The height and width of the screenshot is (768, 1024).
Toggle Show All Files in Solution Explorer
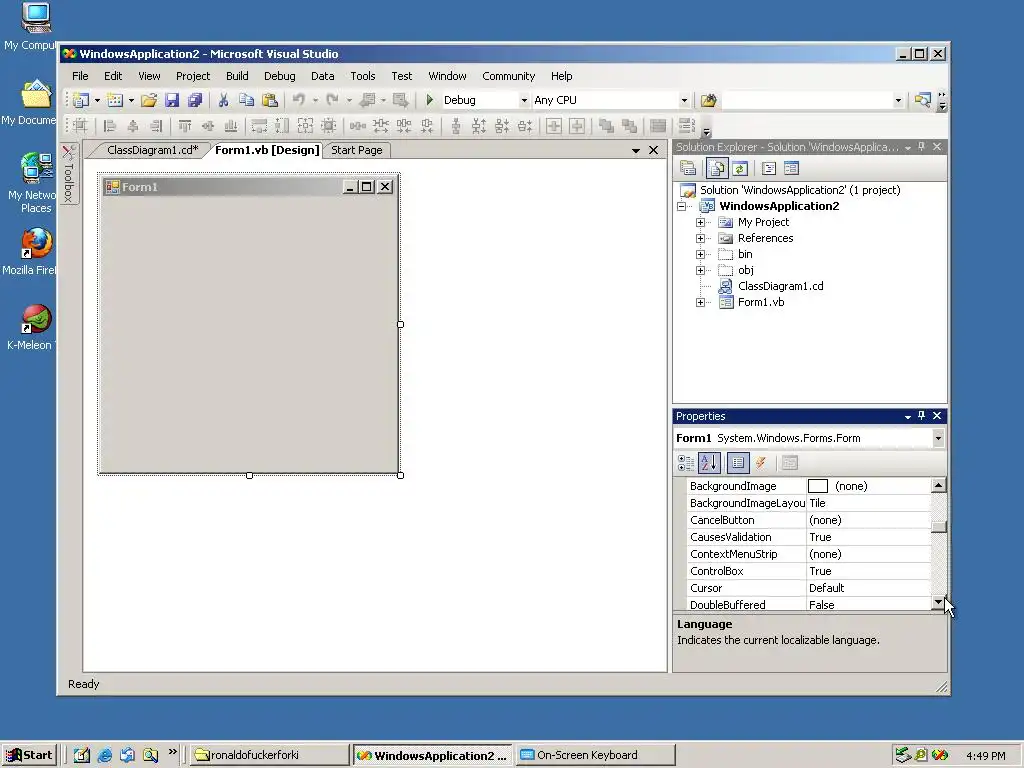point(716,168)
